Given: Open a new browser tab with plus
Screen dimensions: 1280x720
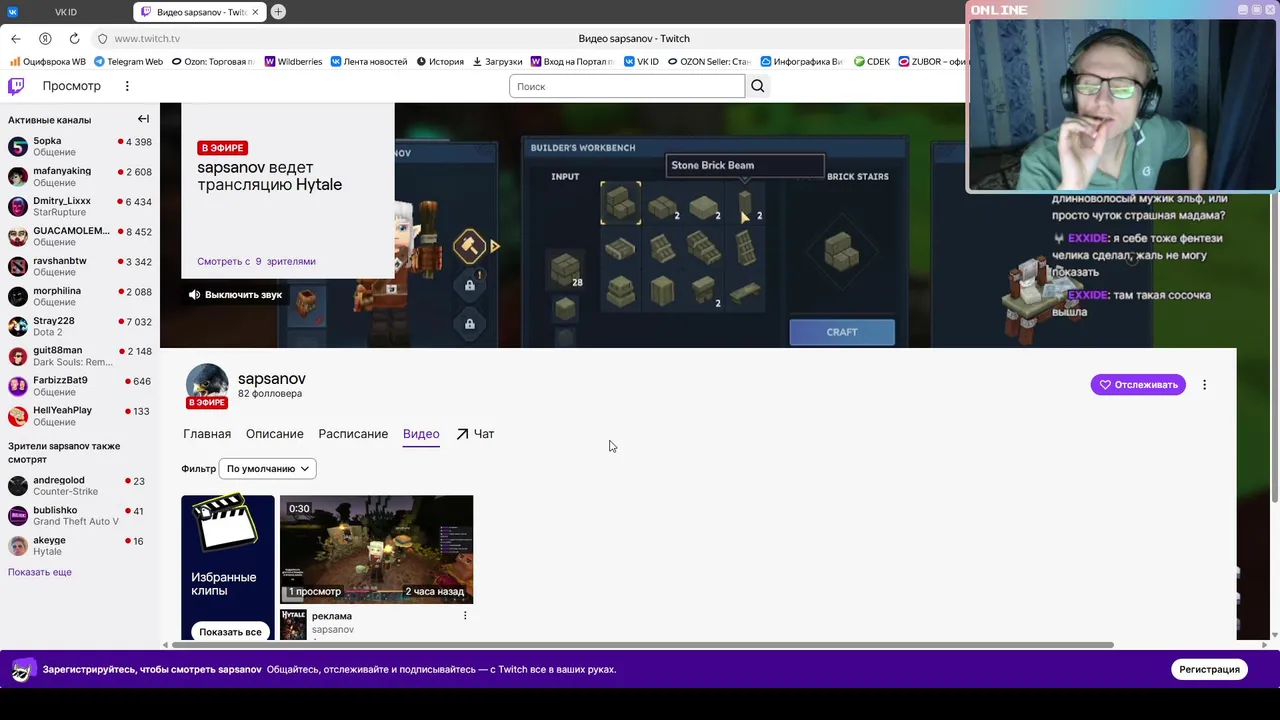Looking at the screenshot, I should (x=278, y=12).
